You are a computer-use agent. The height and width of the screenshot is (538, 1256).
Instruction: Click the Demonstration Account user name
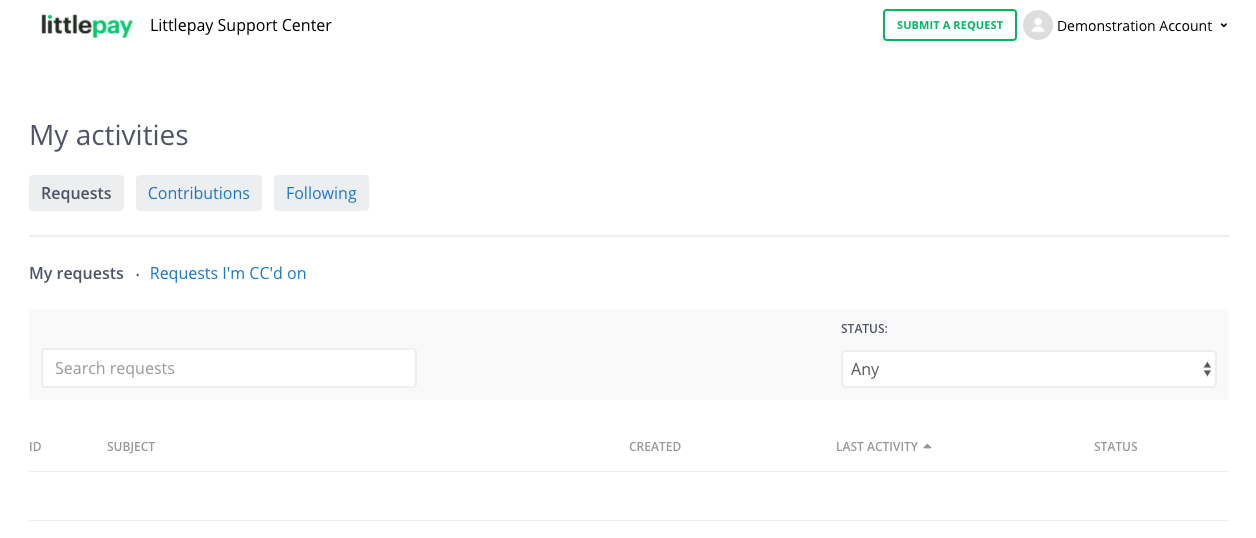pos(1134,26)
